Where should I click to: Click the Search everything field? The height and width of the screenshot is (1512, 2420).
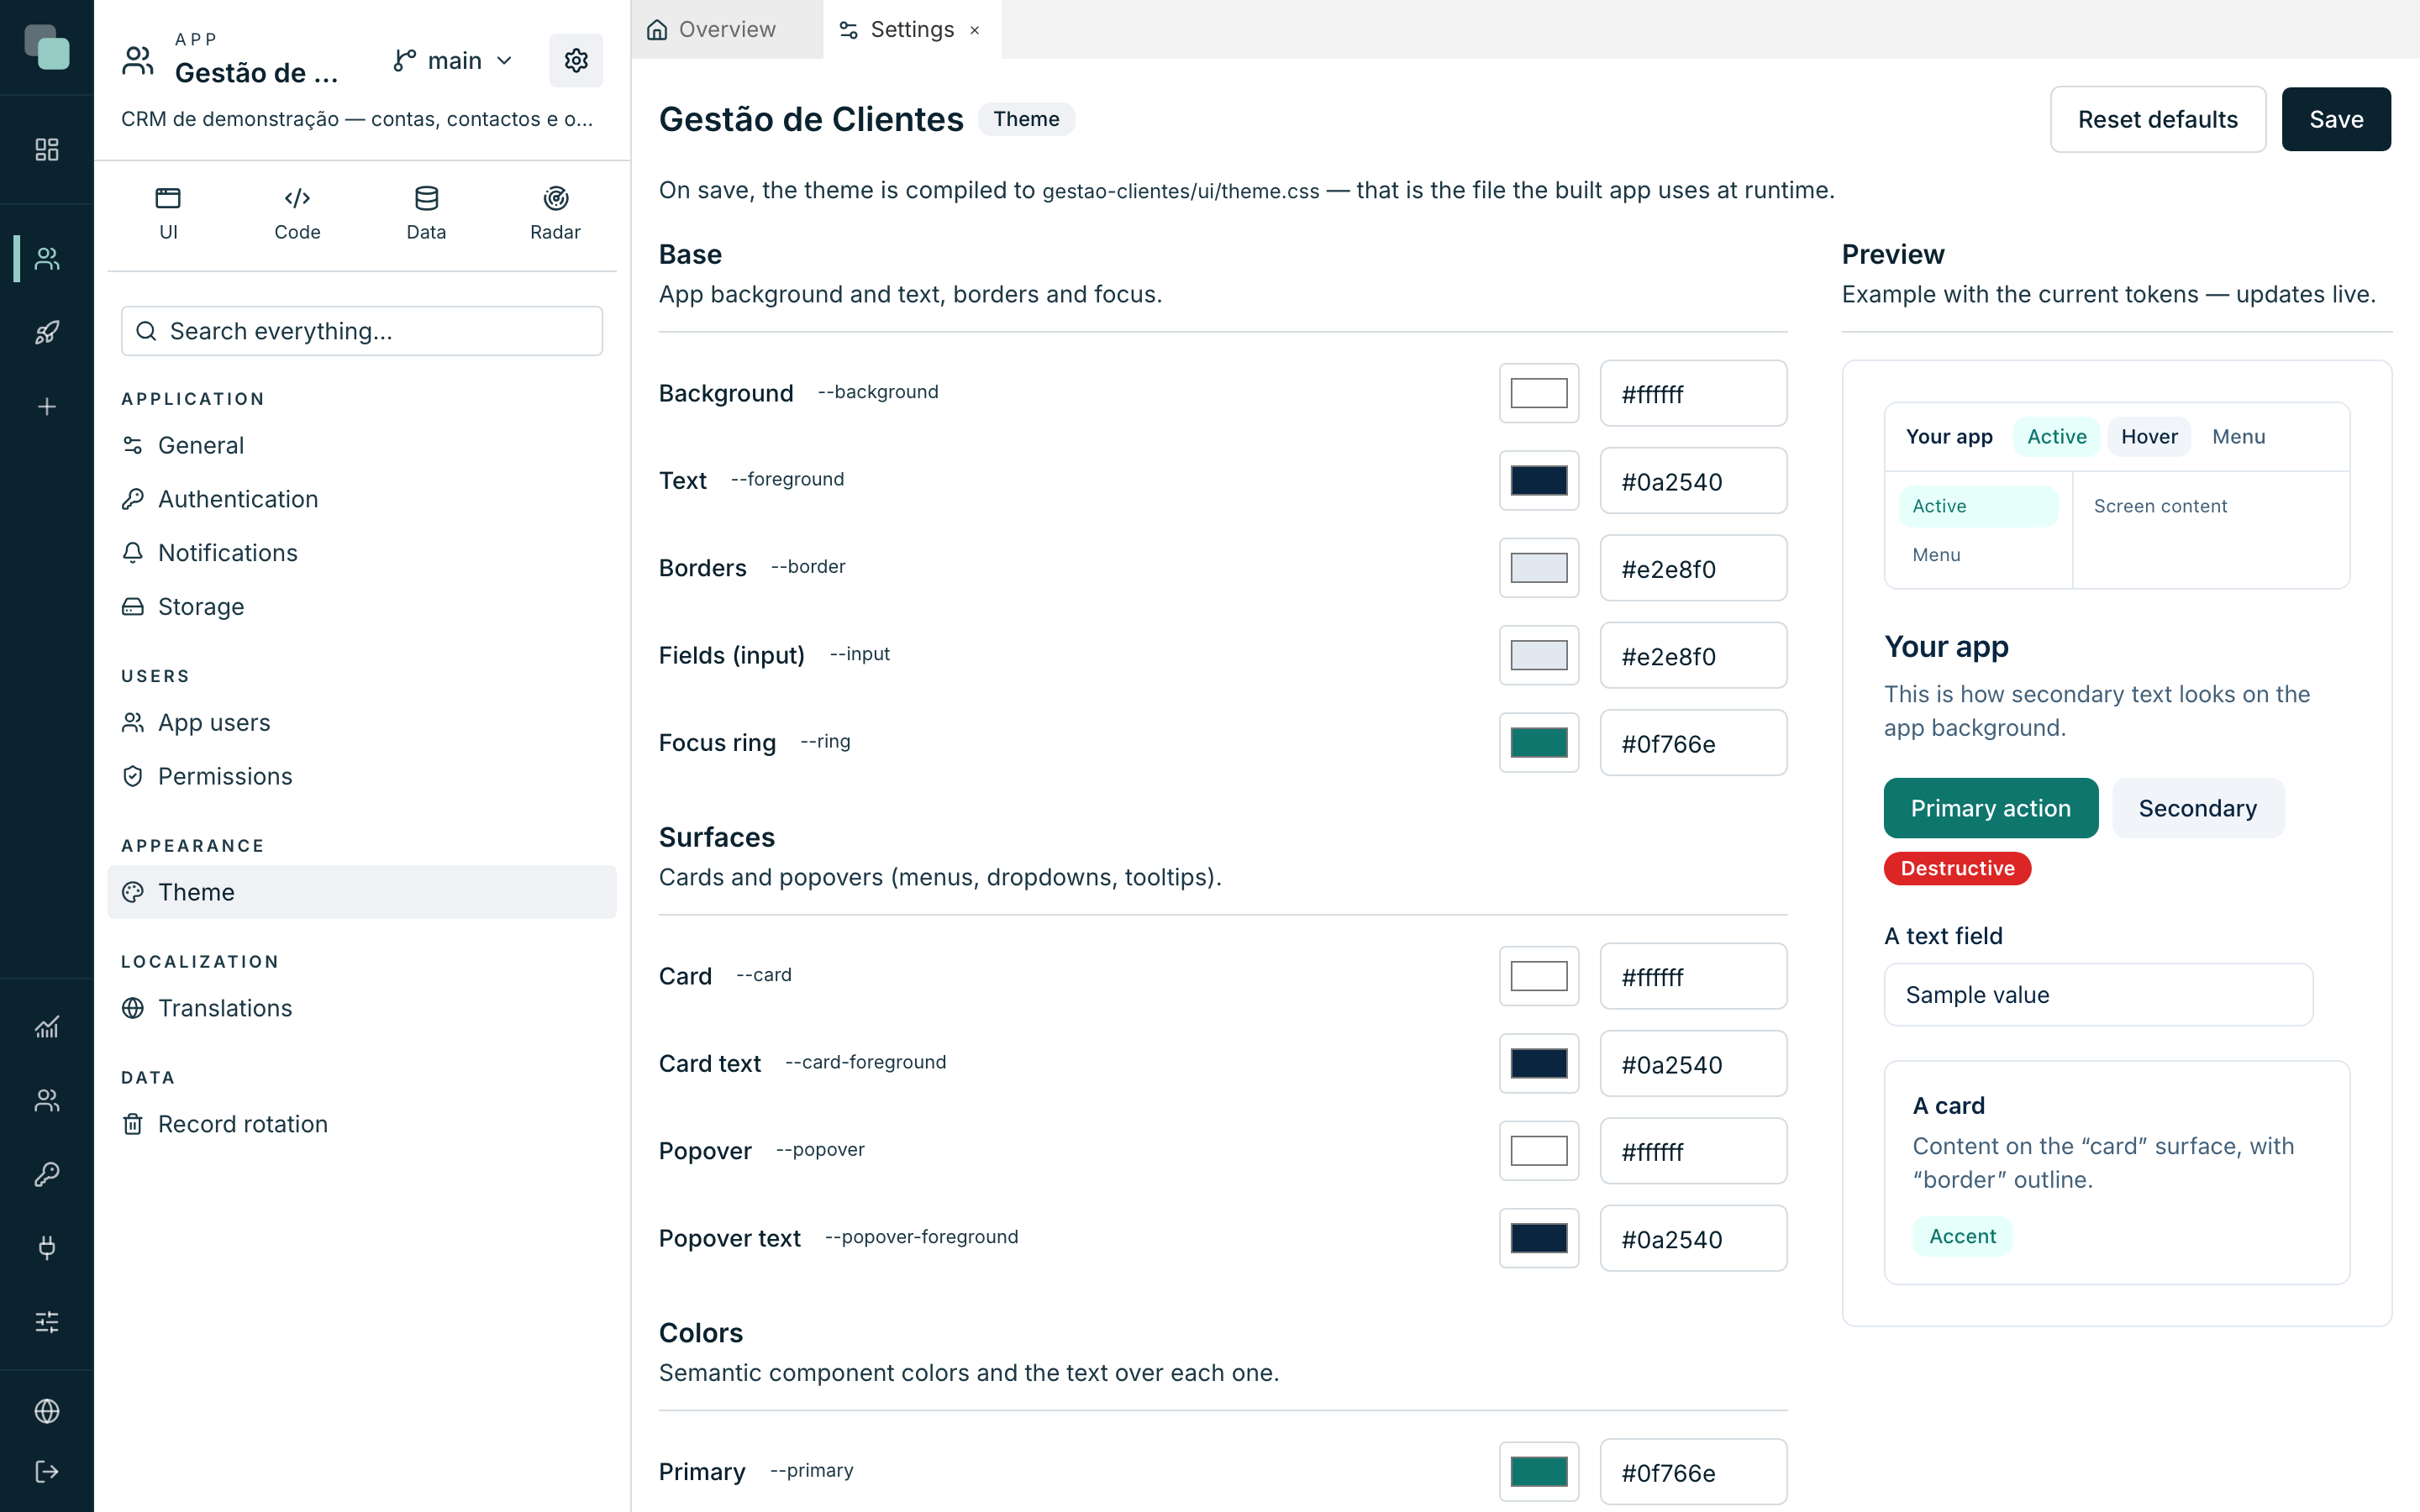[x=362, y=331]
